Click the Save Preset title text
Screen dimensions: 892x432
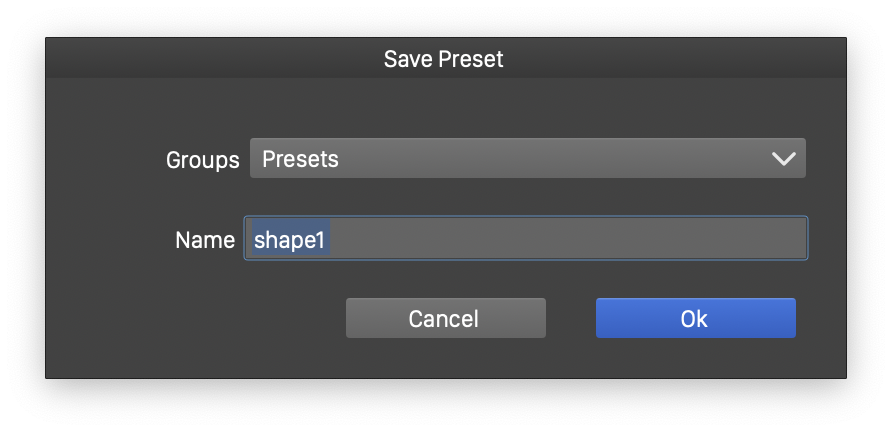tap(445, 59)
